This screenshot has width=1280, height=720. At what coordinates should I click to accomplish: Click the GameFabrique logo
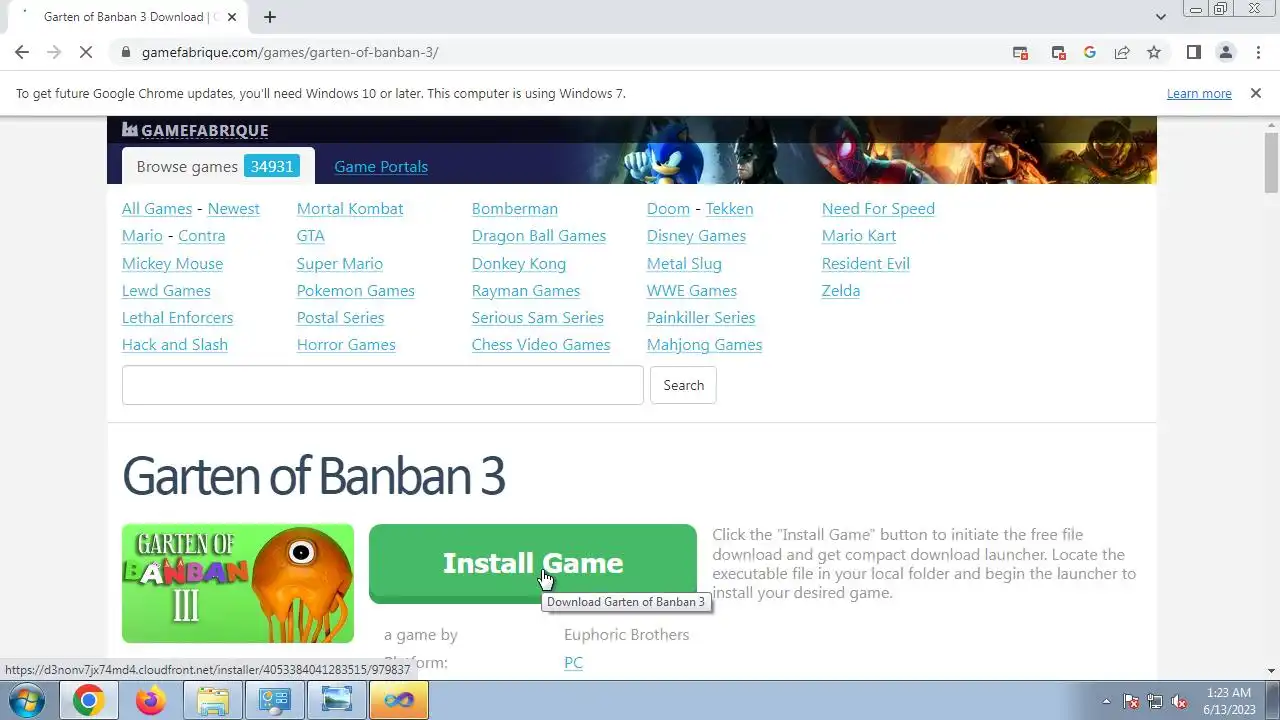[x=195, y=130]
